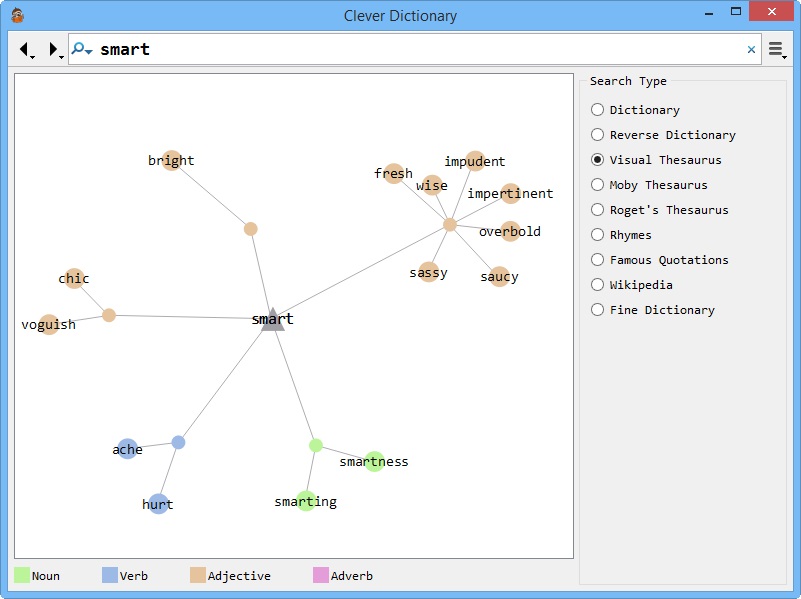
Task: Click the 'bright' adjective node
Action: [172, 160]
